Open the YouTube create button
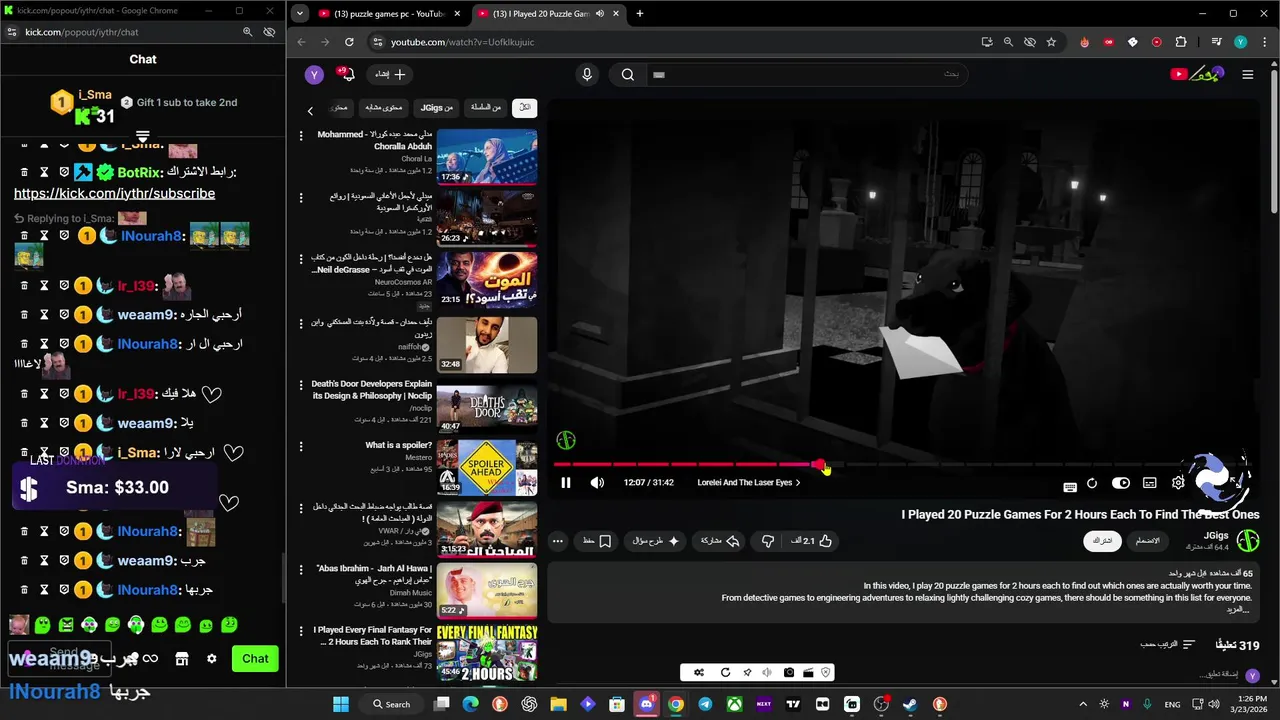Viewport: 1280px width, 720px height. [x=390, y=74]
